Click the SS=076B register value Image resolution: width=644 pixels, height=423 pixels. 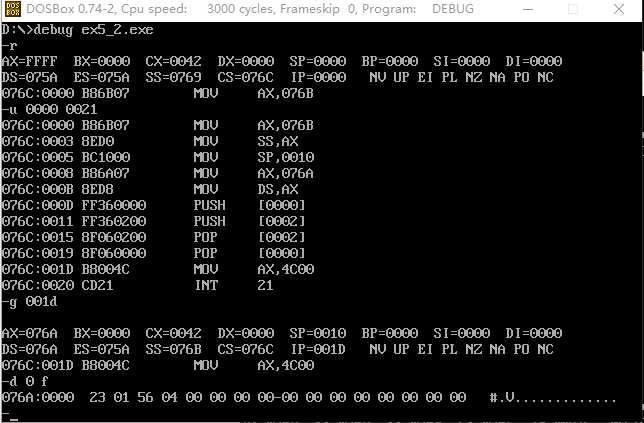pyautogui.click(x=173, y=349)
